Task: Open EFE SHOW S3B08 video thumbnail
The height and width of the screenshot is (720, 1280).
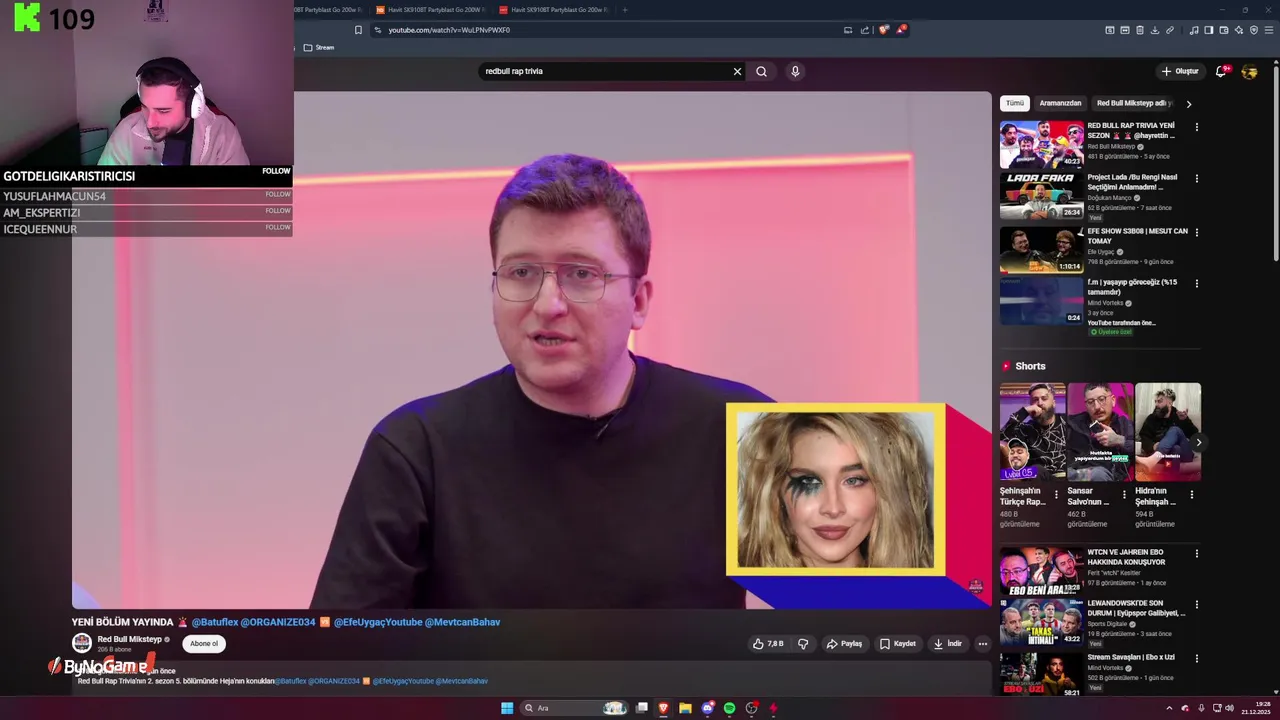Action: click(x=1041, y=249)
